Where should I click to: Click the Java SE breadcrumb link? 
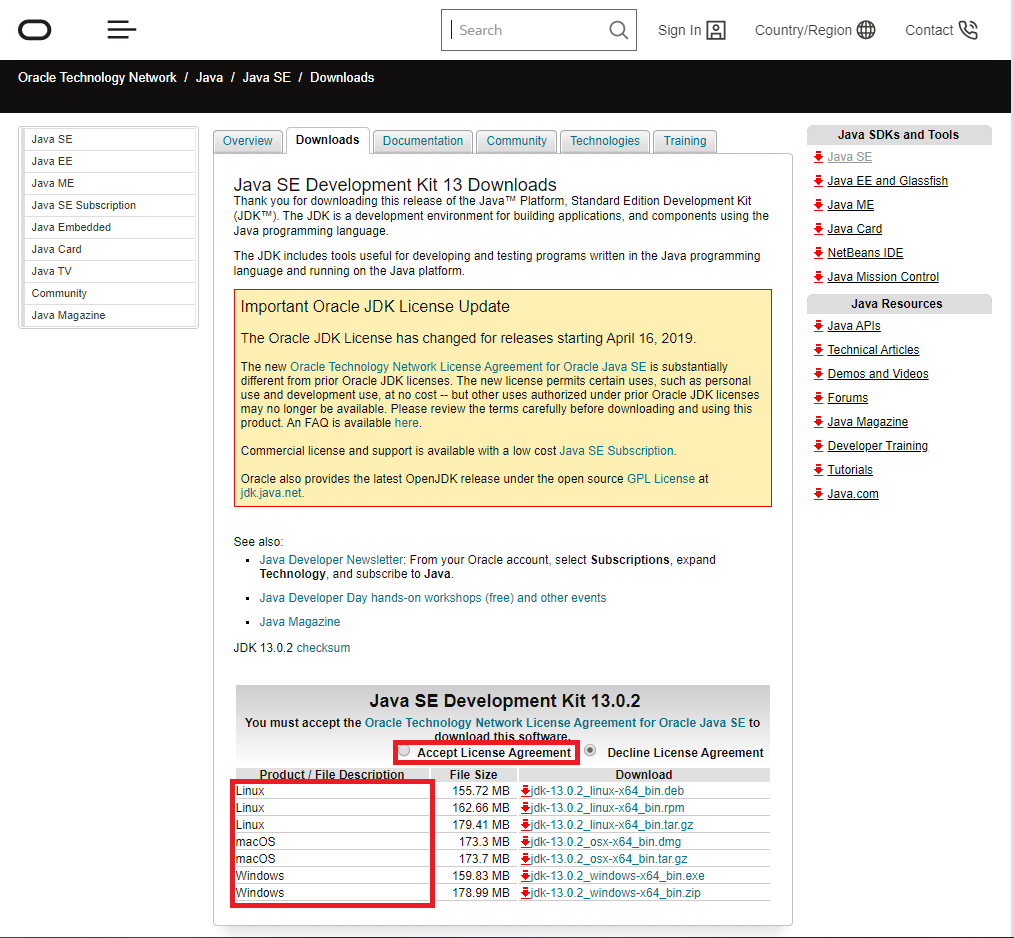tap(266, 78)
